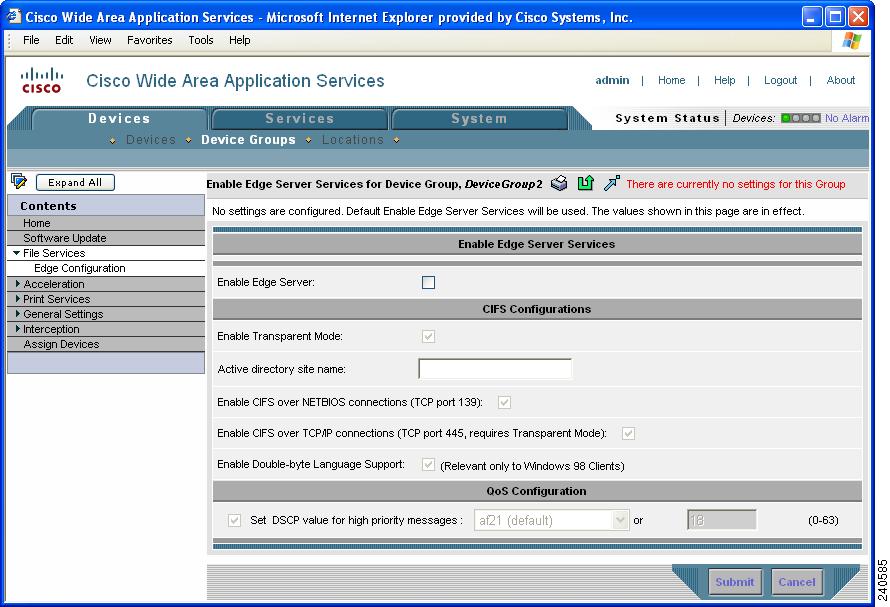The image size is (890, 607).
Task: Click the 'Cisco Wide Area Application Services' page title
Action: click(x=235, y=81)
